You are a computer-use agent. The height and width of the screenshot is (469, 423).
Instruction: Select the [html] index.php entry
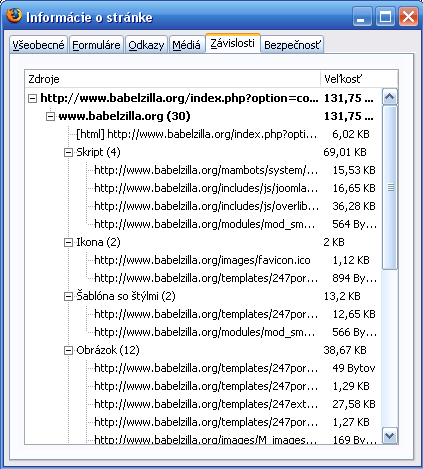pyautogui.click(x=204, y=134)
